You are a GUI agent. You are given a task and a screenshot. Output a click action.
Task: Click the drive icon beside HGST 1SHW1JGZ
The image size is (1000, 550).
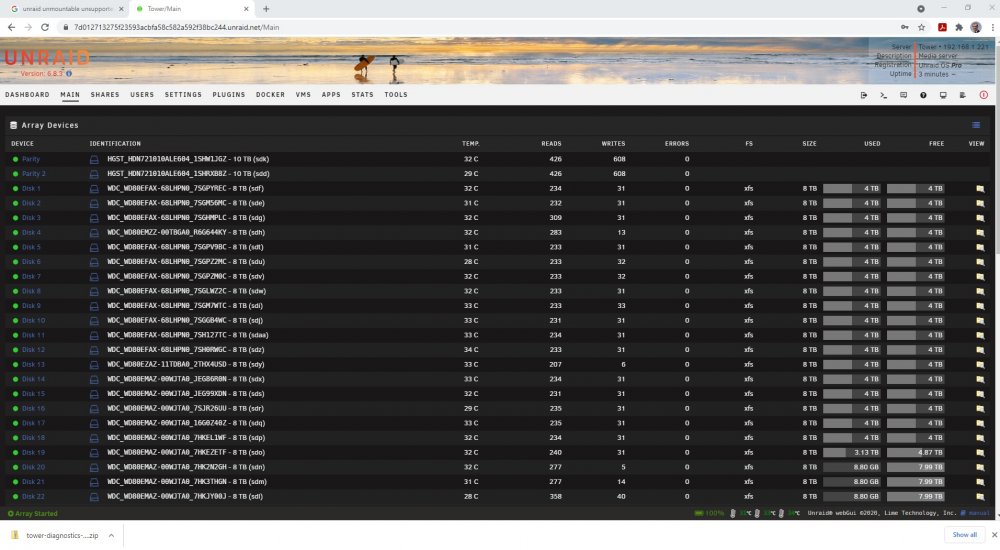pyautogui.click(x=94, y=160)
